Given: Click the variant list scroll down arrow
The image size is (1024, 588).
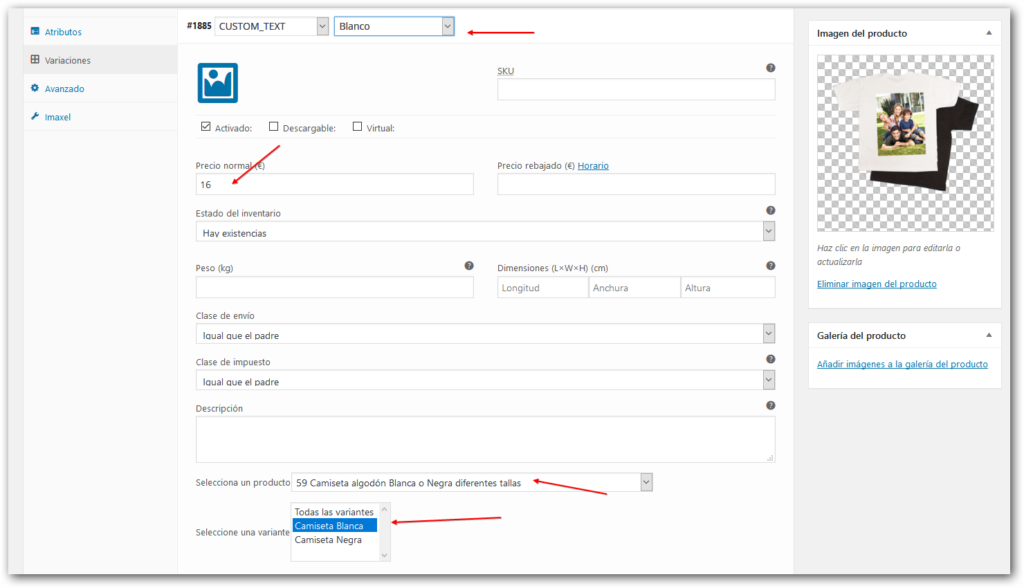Looking at the screenshot, I should pyautogui.click(x=384, y=555).
